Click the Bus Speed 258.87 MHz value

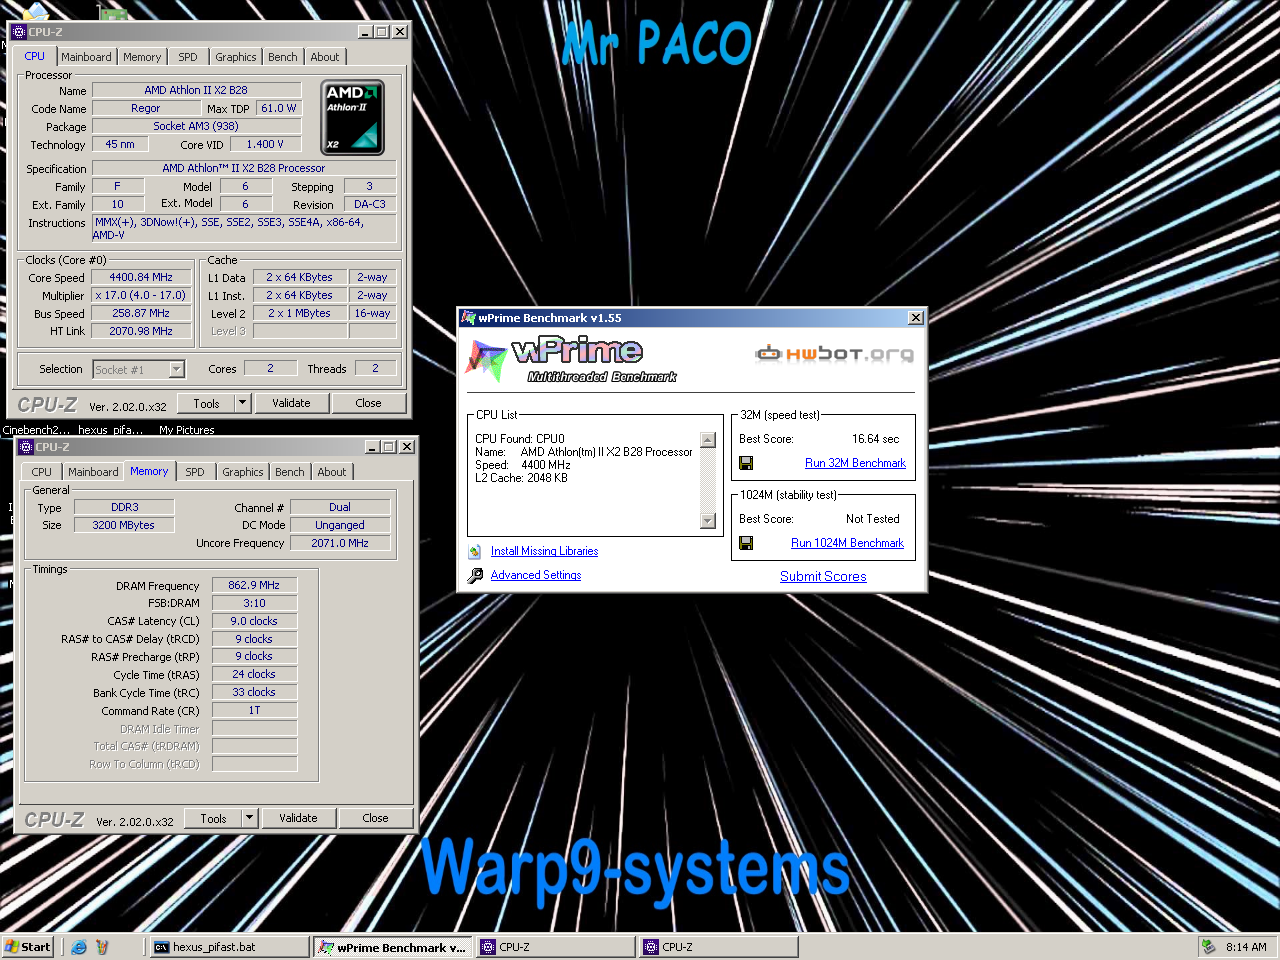click(141, 313)
